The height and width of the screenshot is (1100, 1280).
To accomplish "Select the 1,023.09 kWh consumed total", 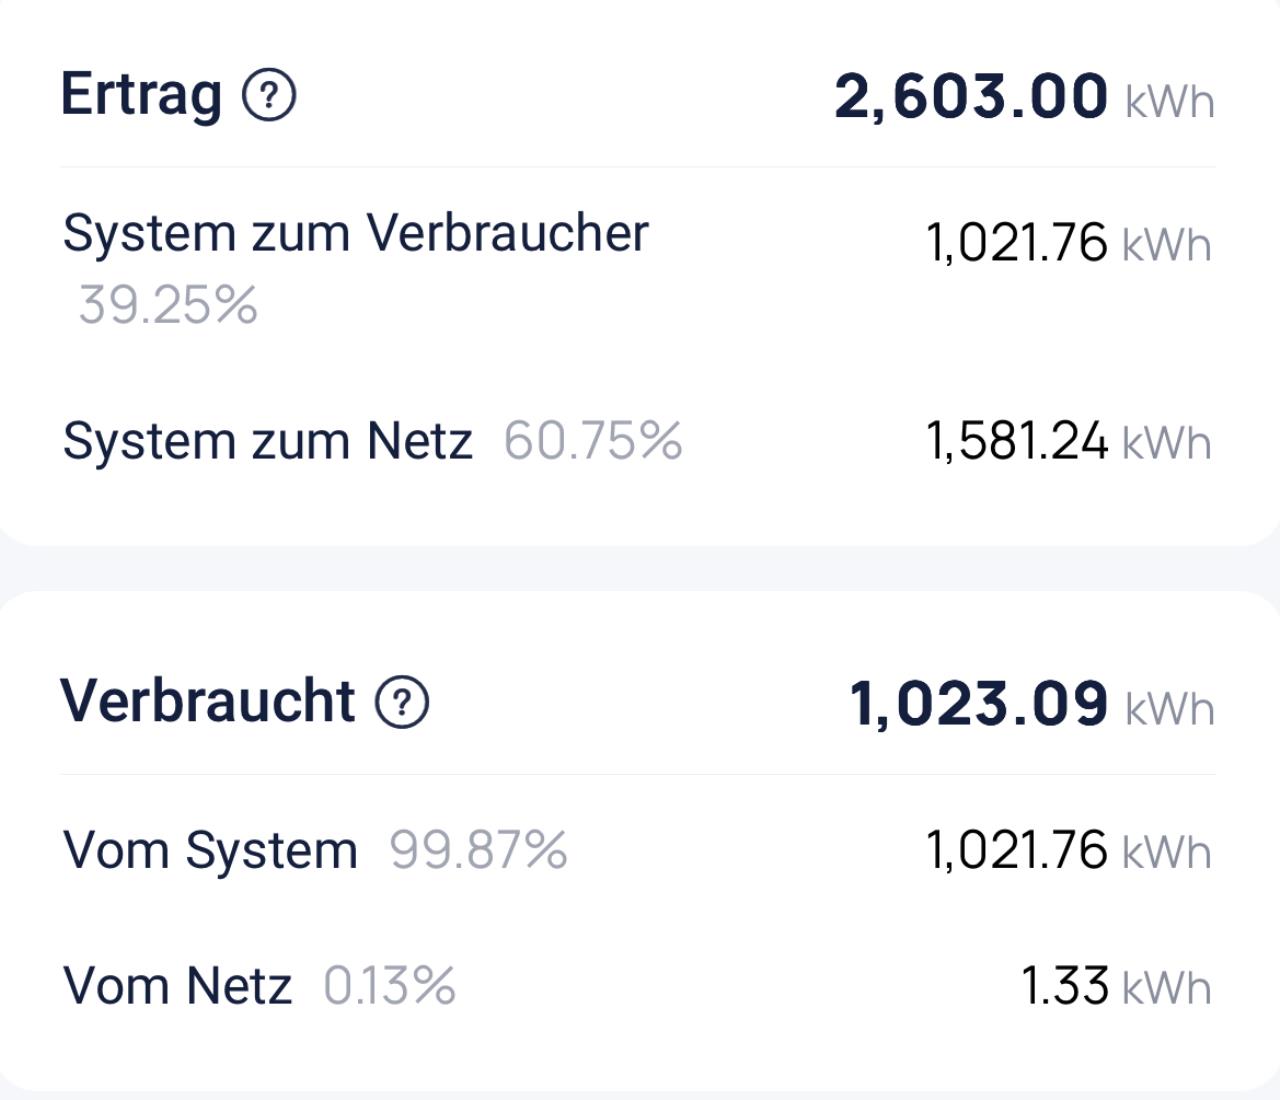I will coord(978,703).
